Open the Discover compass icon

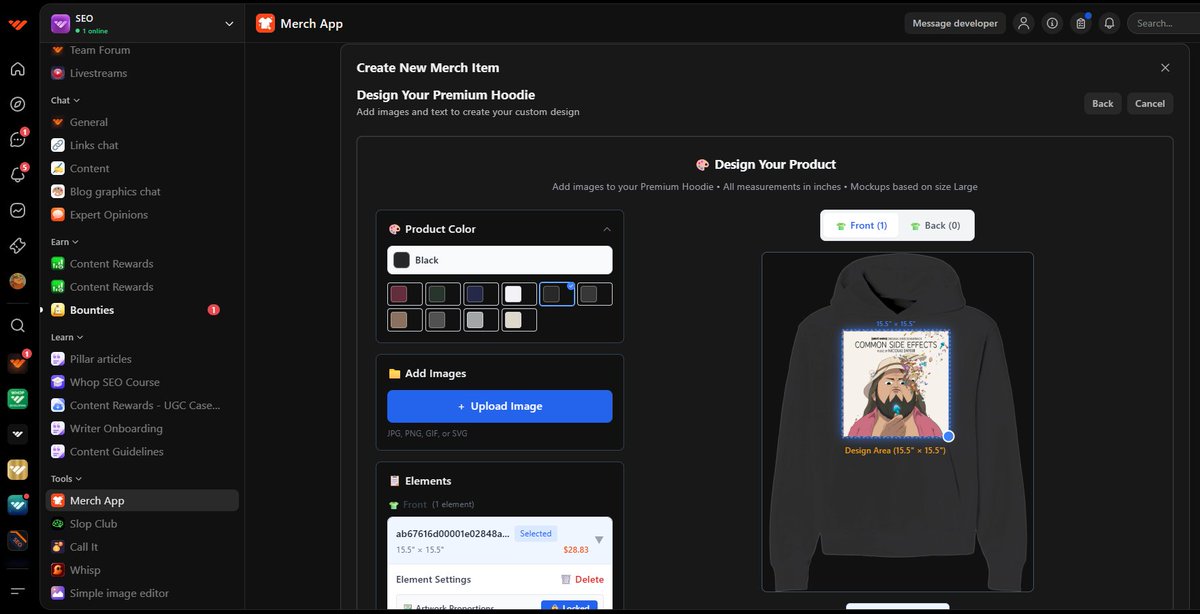17,104
